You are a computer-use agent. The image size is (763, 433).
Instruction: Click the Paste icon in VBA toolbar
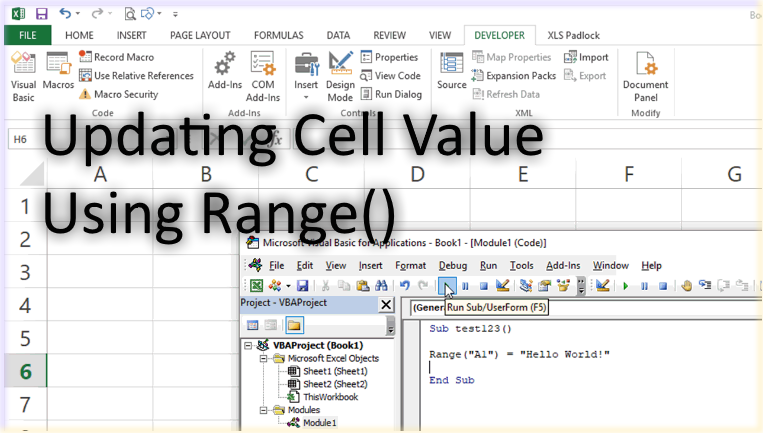[363, 286]
